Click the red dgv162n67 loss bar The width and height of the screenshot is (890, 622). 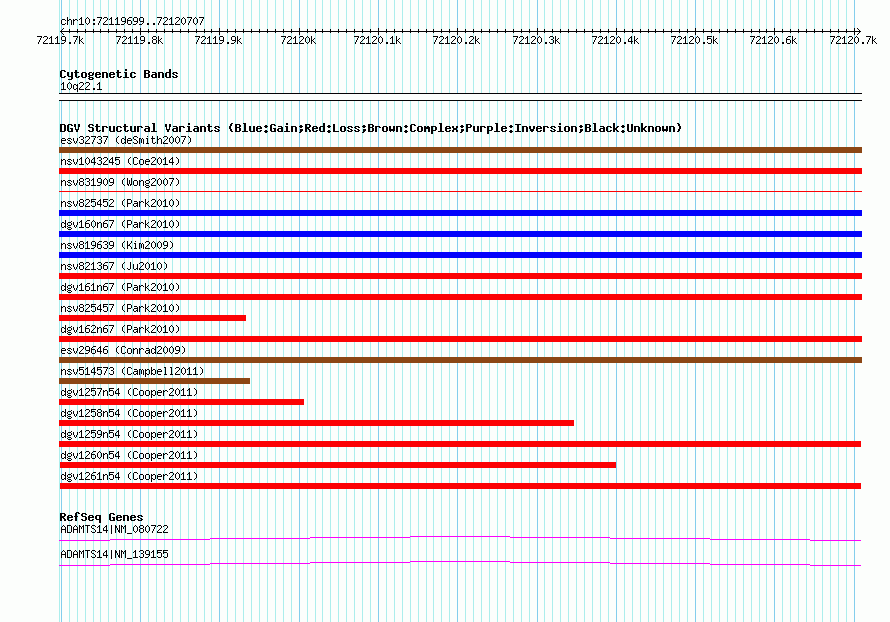click(x=460, y=339)
